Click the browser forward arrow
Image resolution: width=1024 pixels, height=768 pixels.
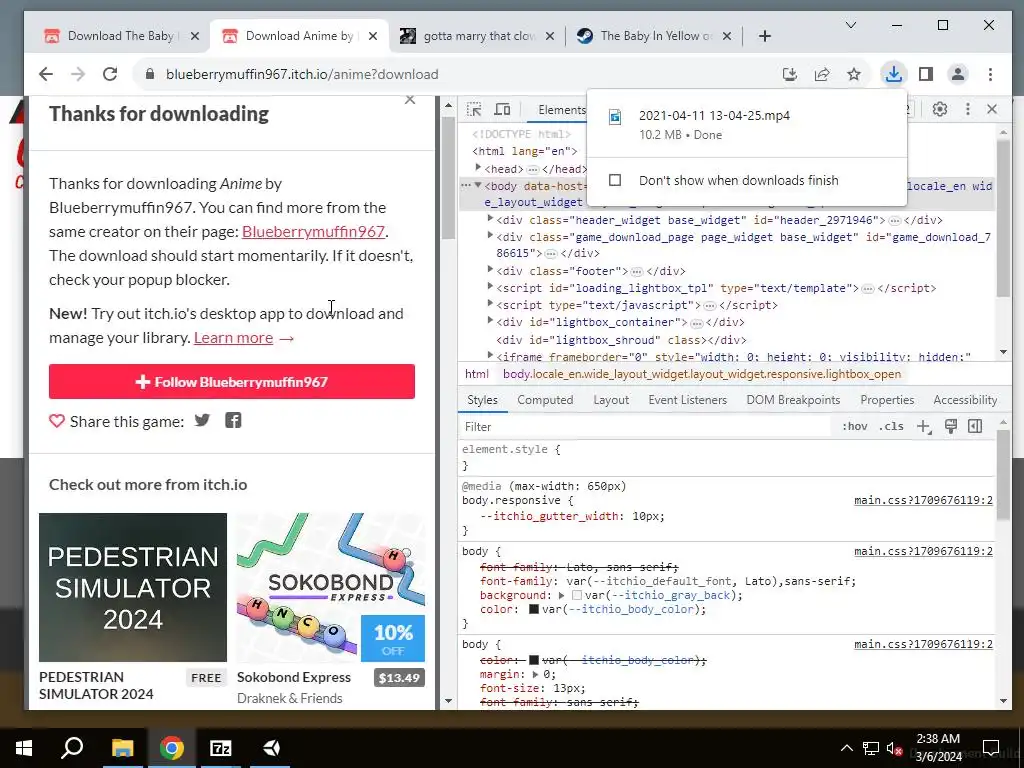click(78, 74)
